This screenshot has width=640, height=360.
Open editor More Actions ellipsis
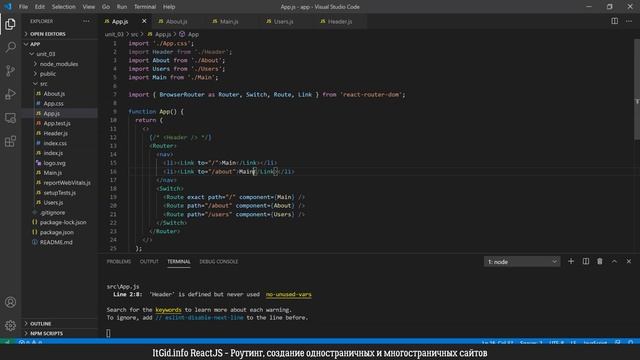(629, 21)
